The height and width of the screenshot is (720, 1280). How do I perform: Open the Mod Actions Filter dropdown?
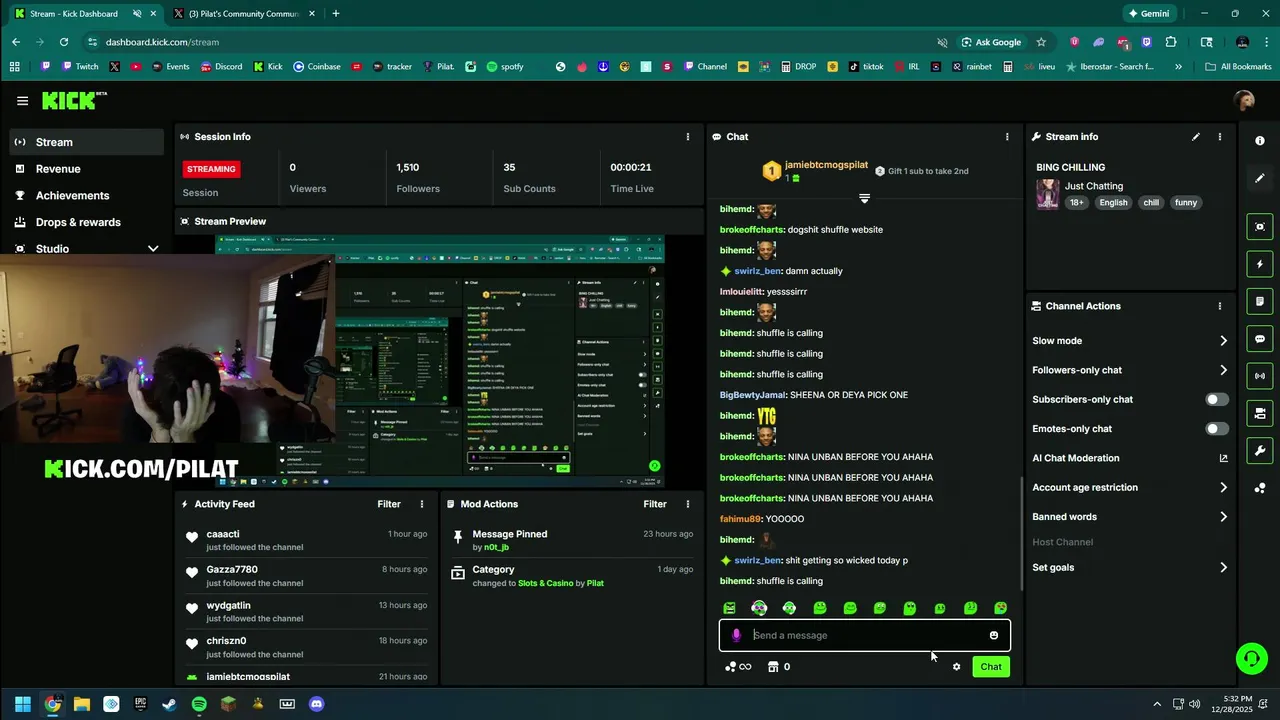click(x=655, y=504)
